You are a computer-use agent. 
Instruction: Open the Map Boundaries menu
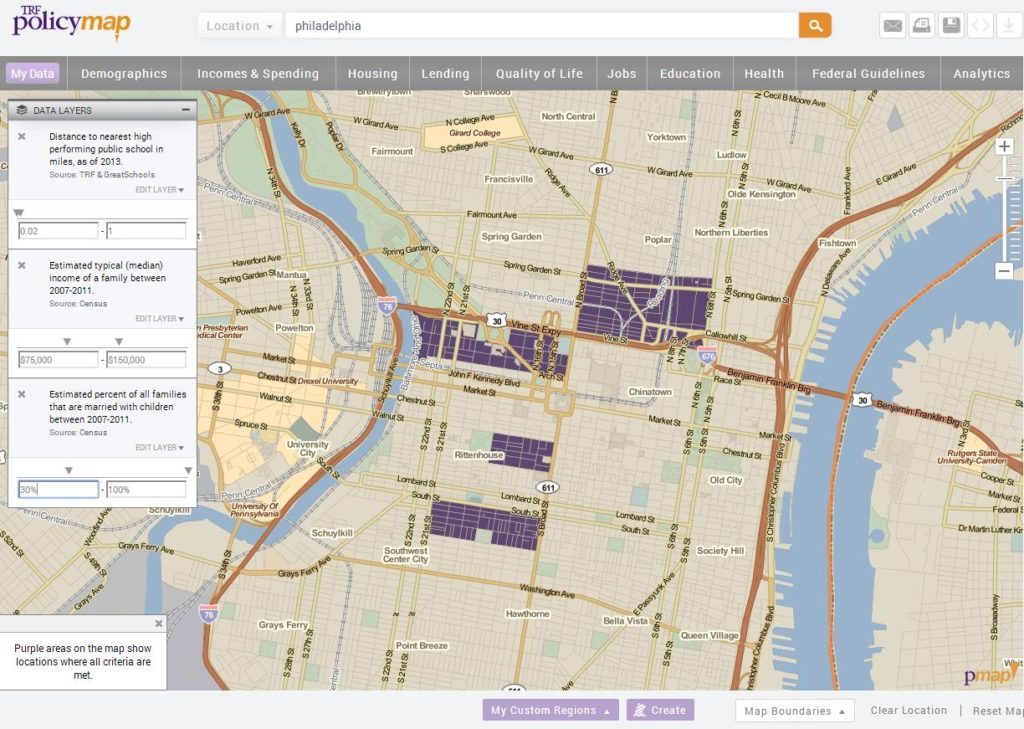tap(794, 710)
